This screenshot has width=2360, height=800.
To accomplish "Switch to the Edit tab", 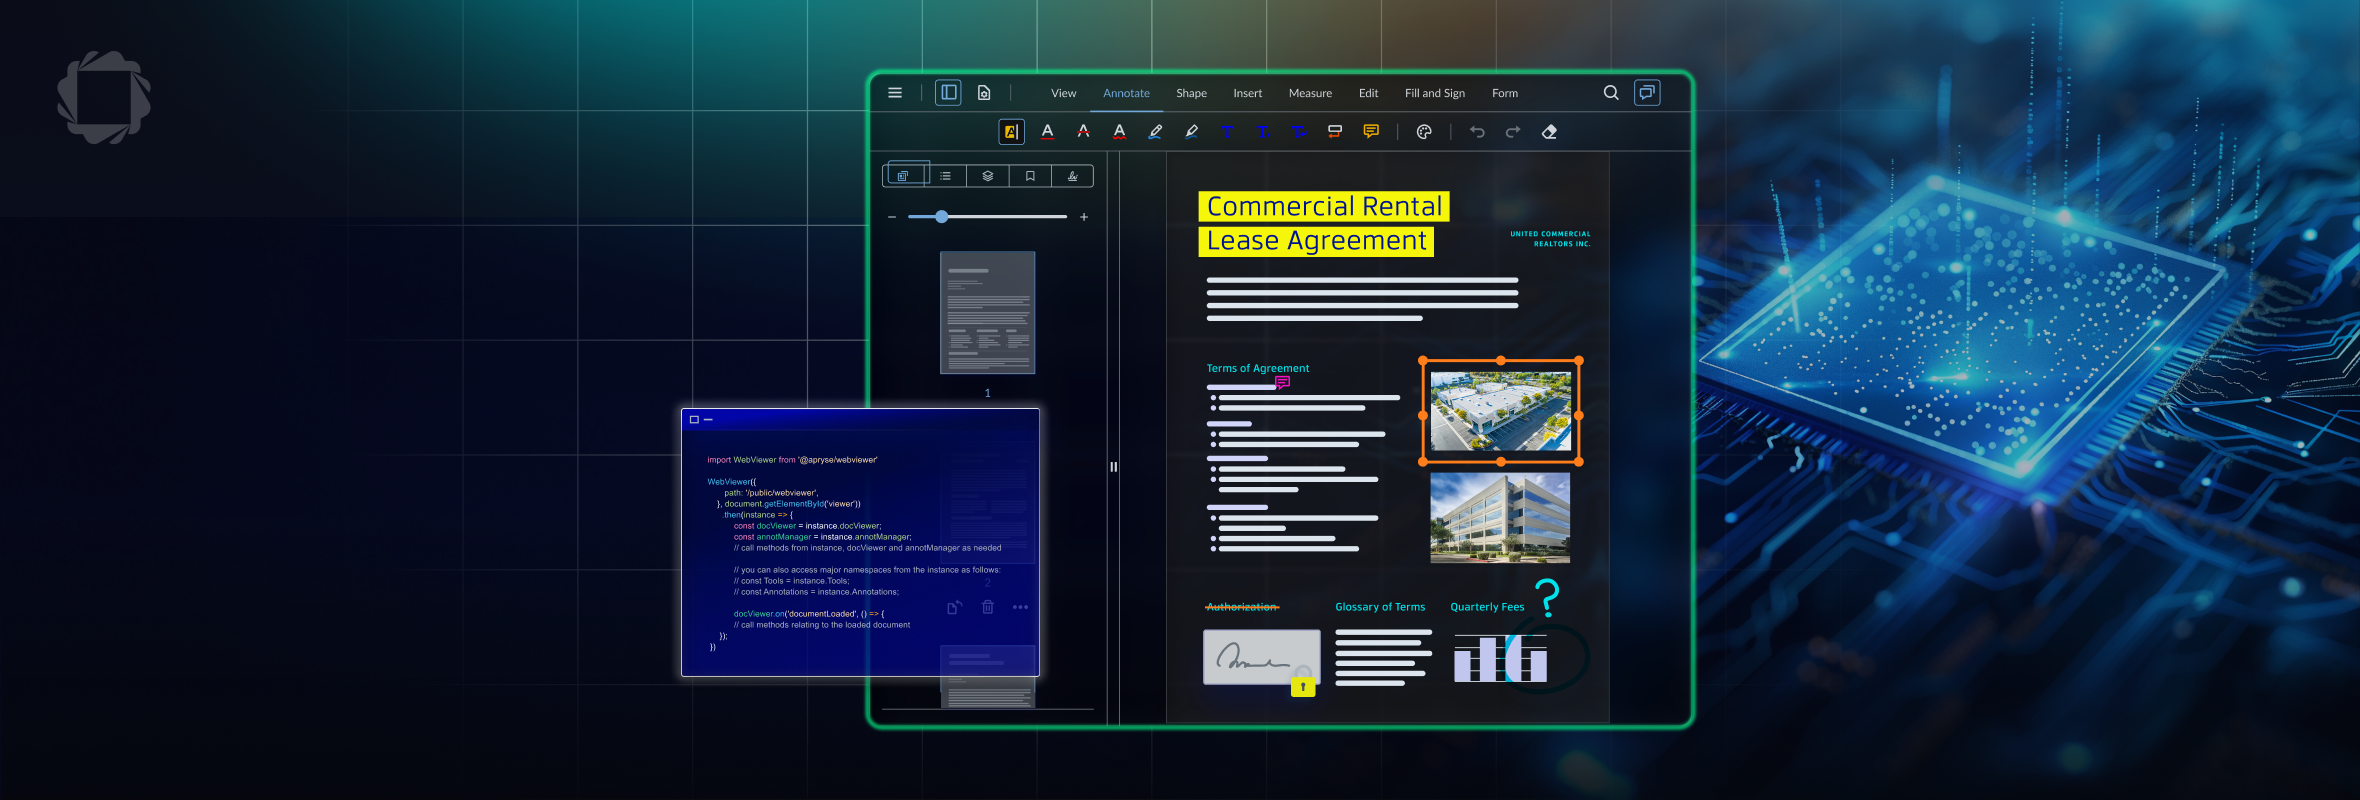I will (1368, 93).
